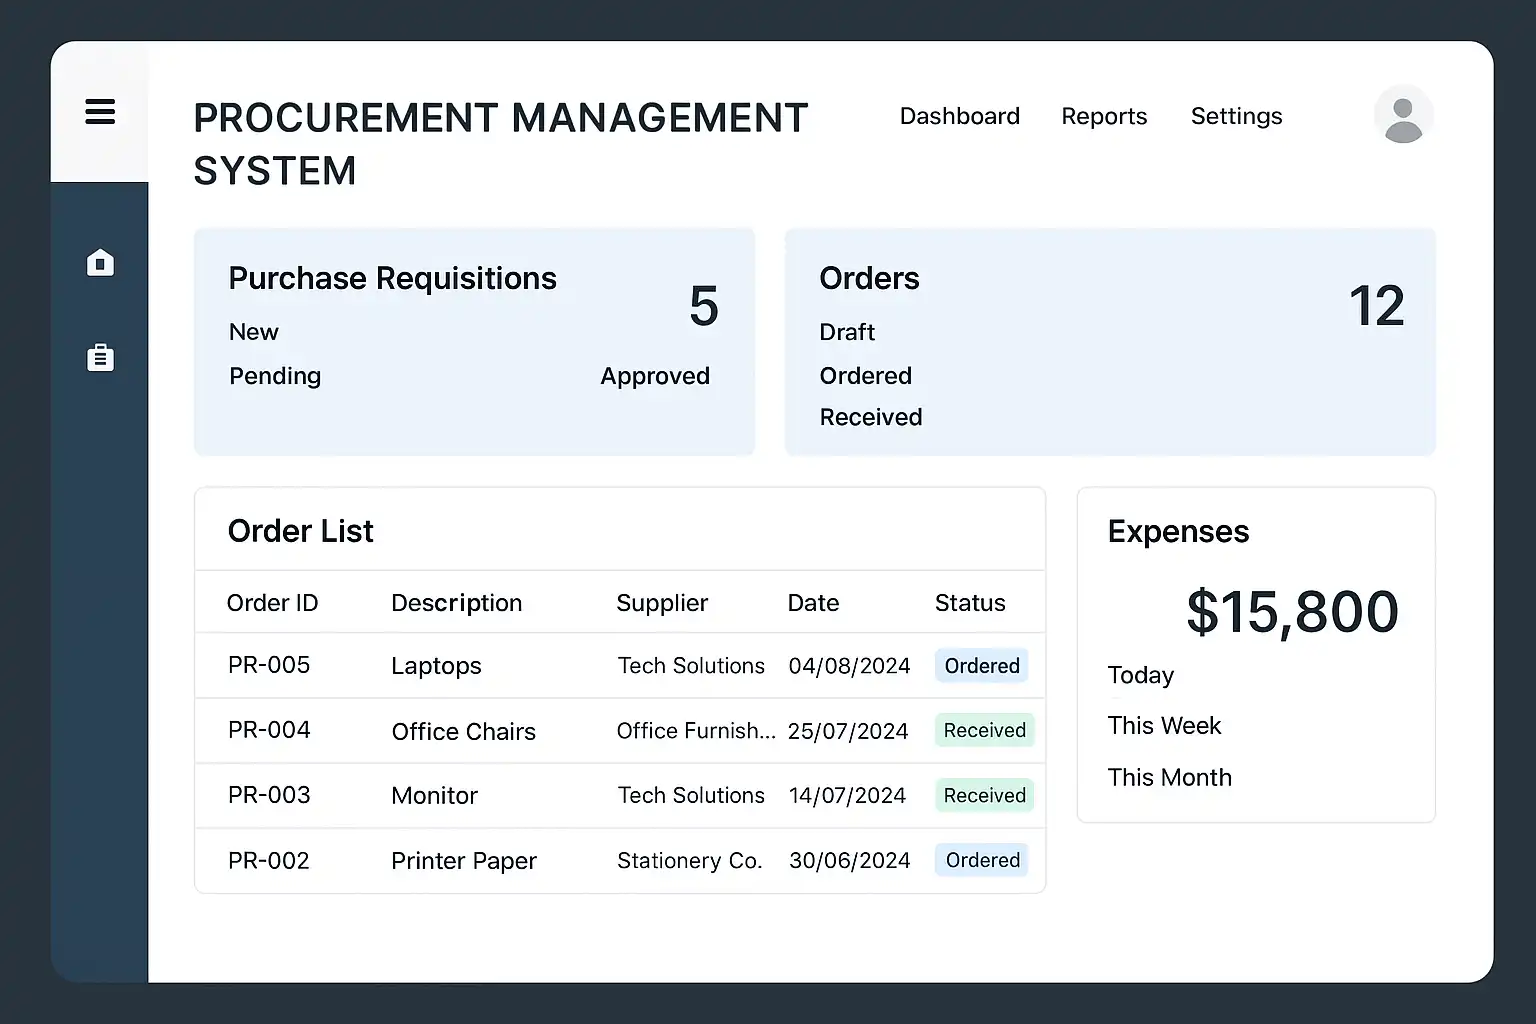Click the Received status badge for PR-004
Image resolution: width=1536 pixels, height=1024 pixels.
click(x=984, y=730)
